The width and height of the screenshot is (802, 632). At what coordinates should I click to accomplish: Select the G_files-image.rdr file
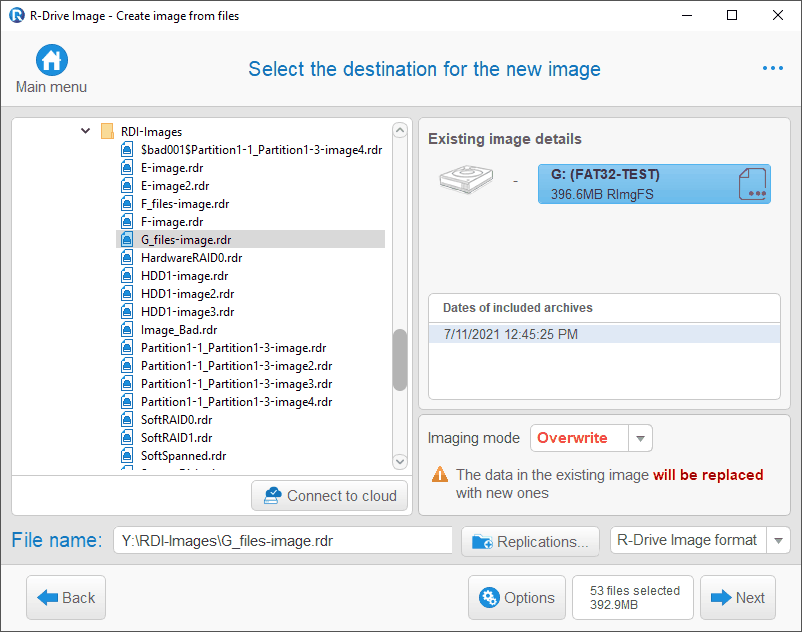click(x=186, y=239)
